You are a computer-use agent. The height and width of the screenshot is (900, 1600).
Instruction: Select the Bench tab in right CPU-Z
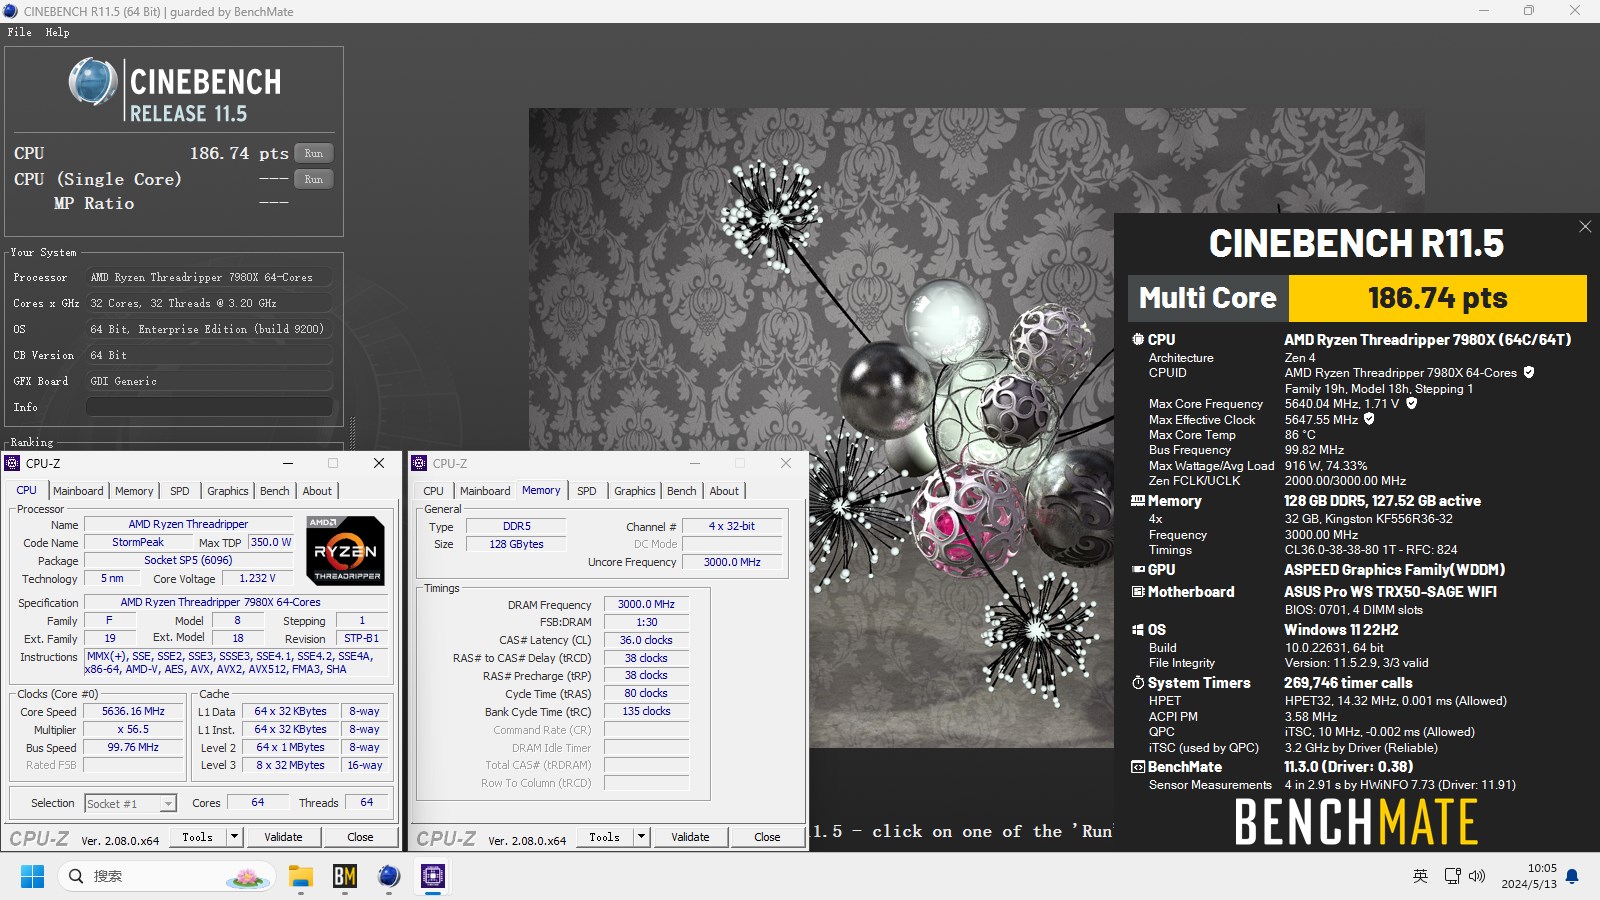pyautogui.click(x=681, y=491)
